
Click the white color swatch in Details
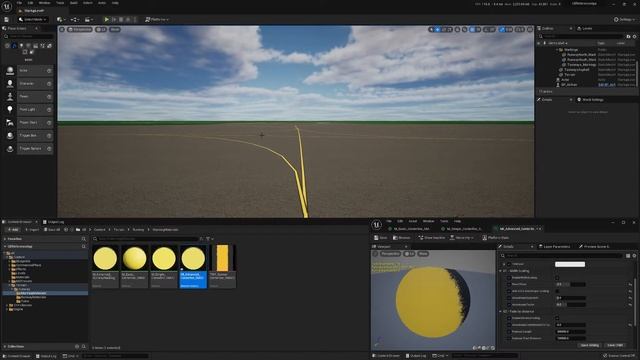(x=570, y=264)
